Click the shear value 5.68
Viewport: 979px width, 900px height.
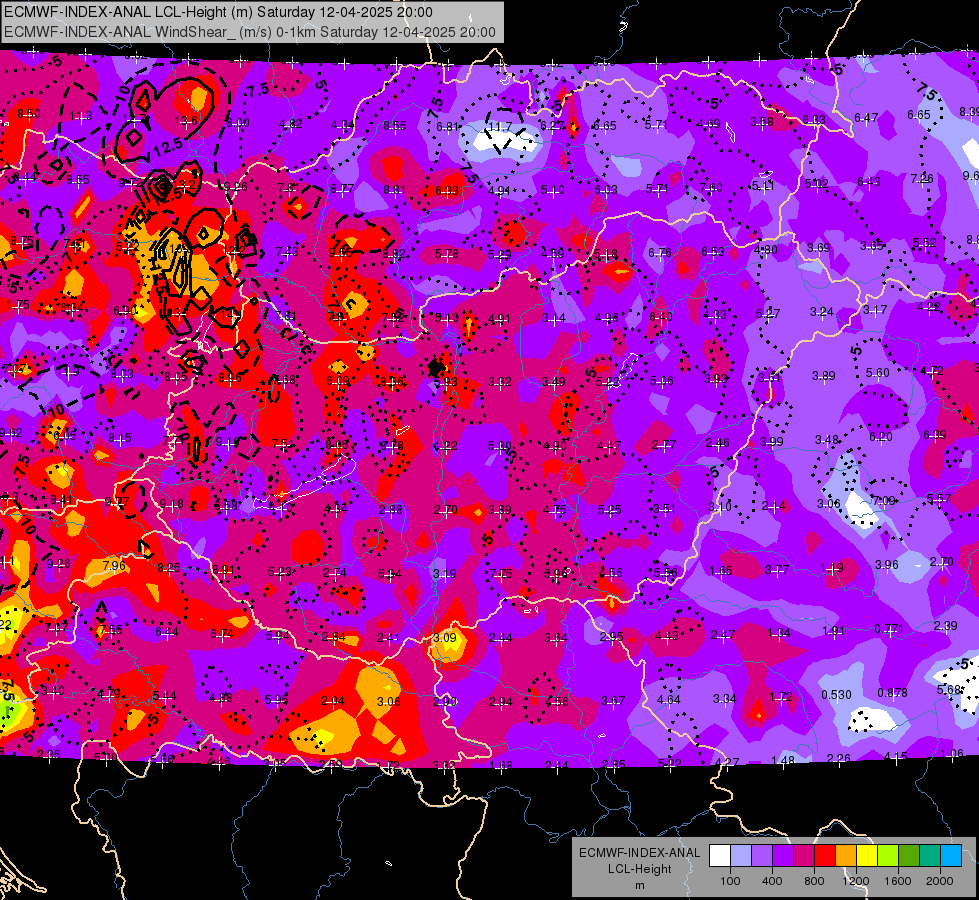pos(949,690)
